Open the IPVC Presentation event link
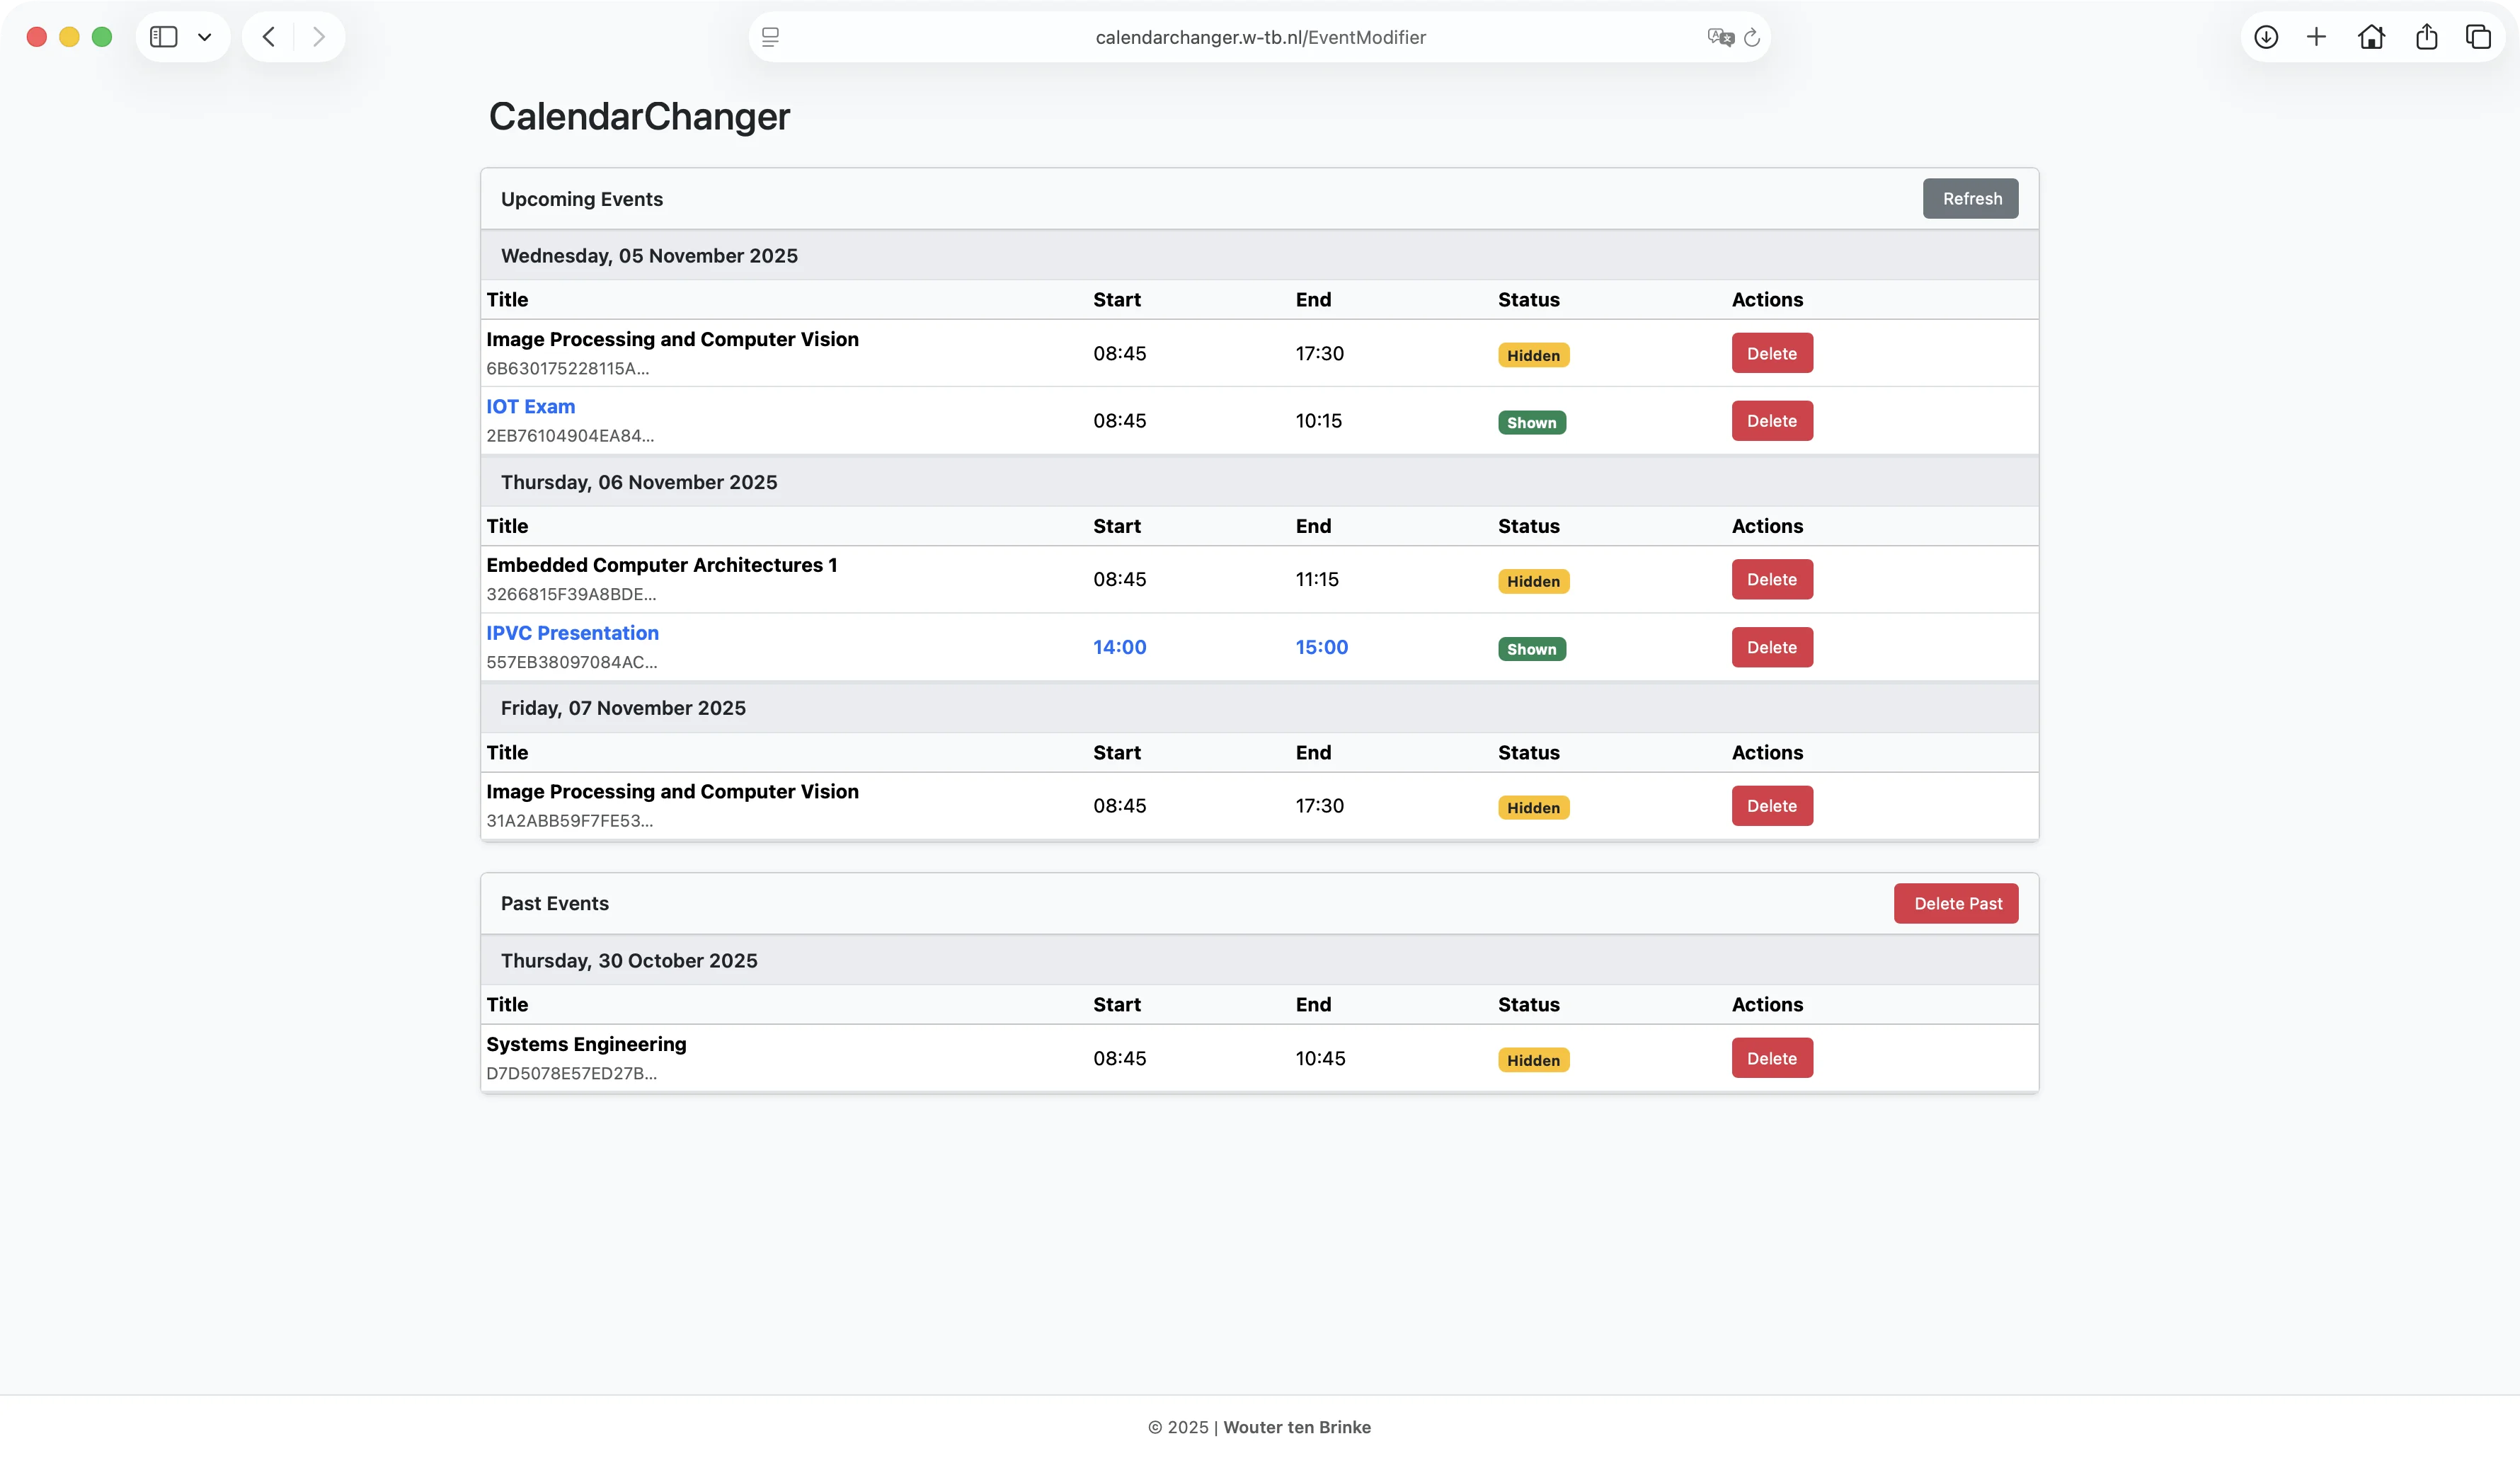This screenshot has width=2520, height=1458. coord(572,633)
